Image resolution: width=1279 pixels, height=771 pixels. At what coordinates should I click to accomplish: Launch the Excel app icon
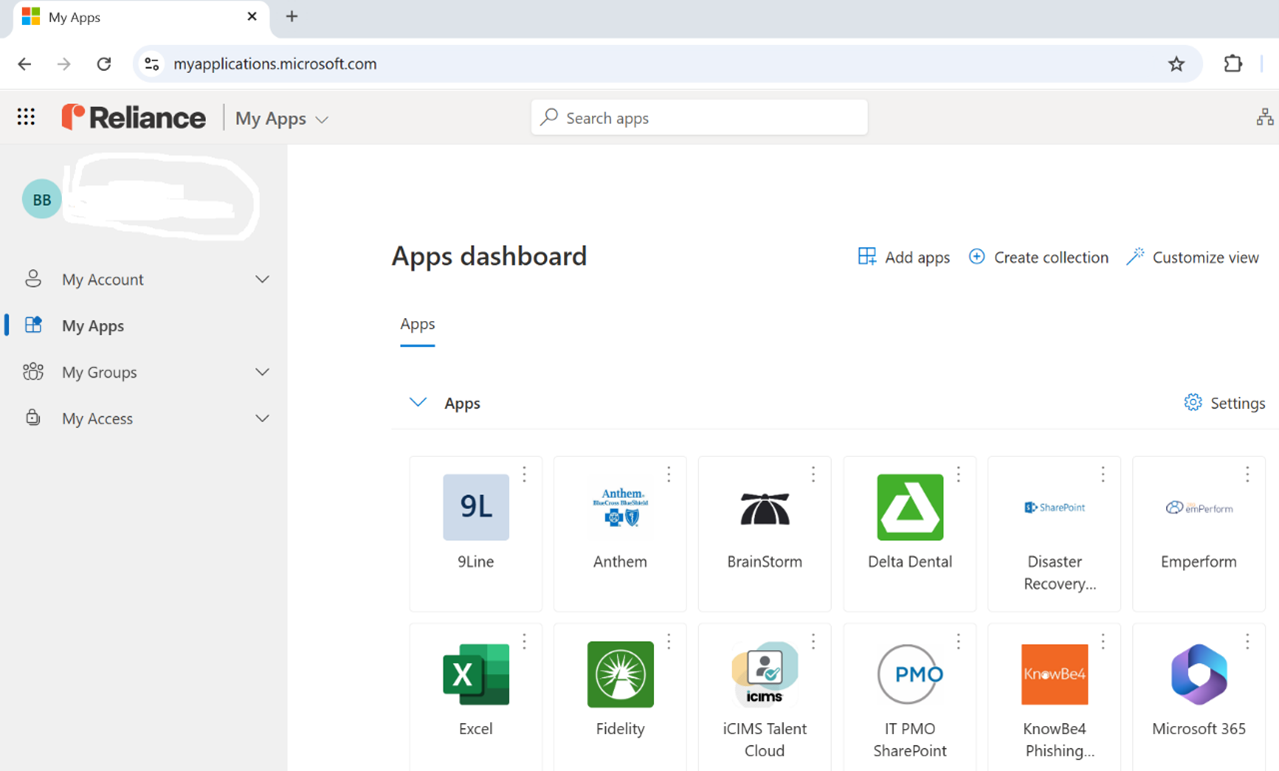point(476,674)
